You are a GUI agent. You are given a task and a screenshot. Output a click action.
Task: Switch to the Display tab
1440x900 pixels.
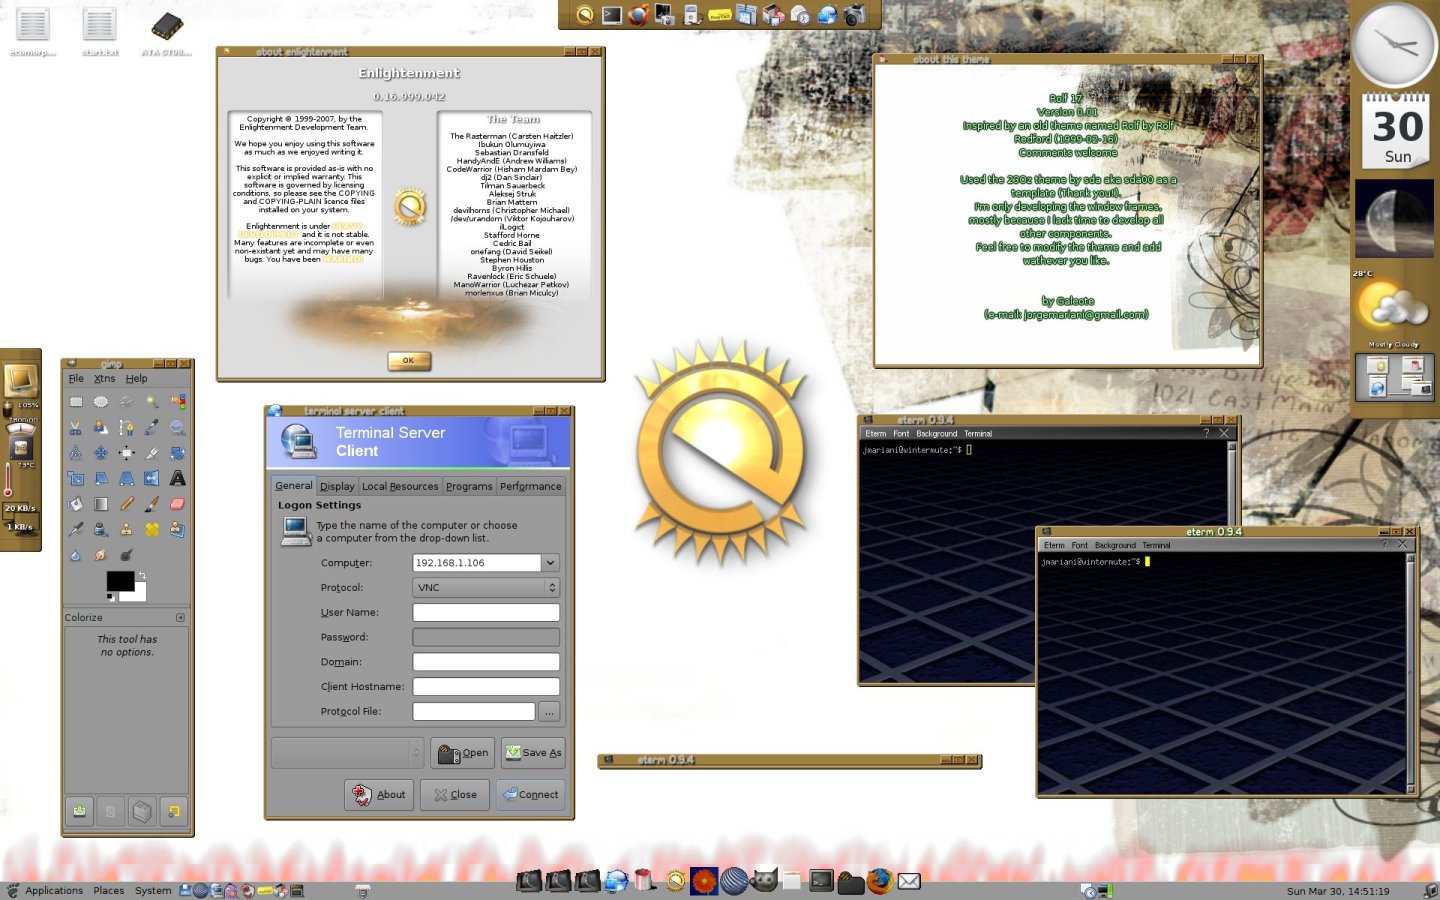click(x=337, y=486)
